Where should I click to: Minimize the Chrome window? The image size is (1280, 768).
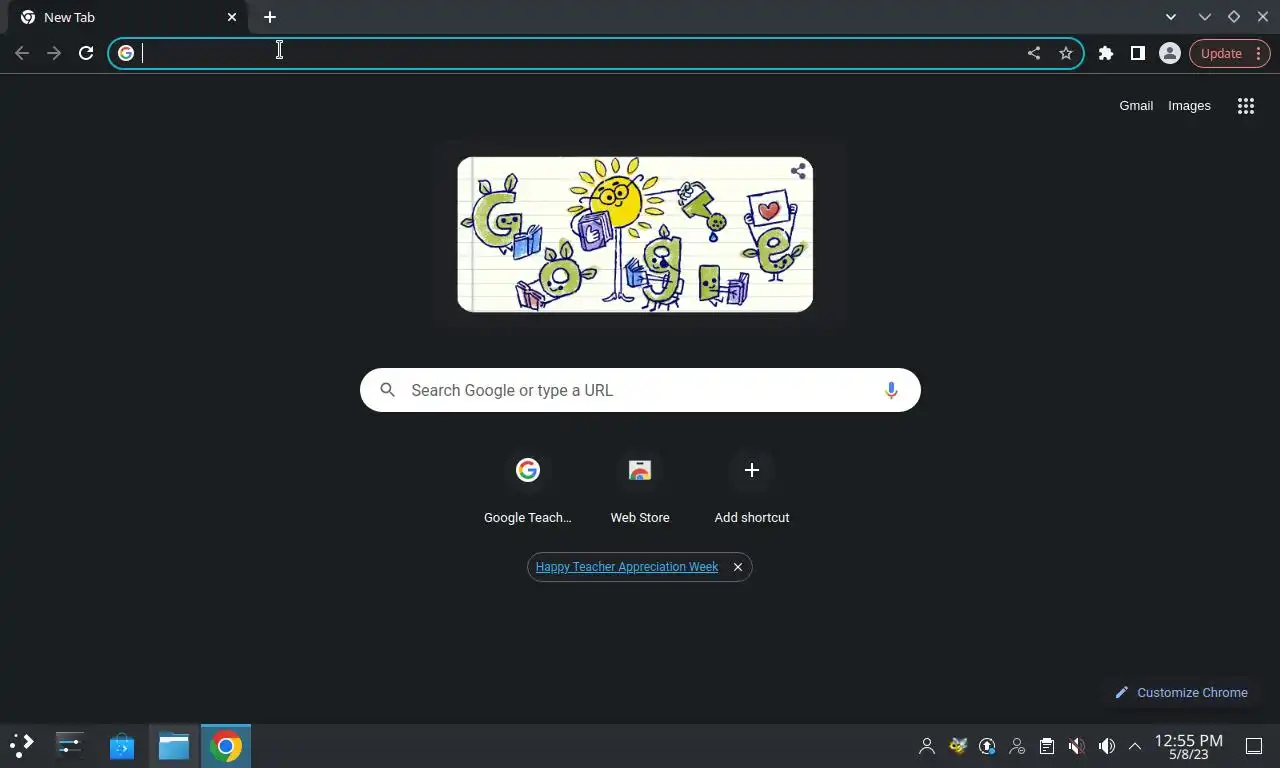(x=1205, y=17)
